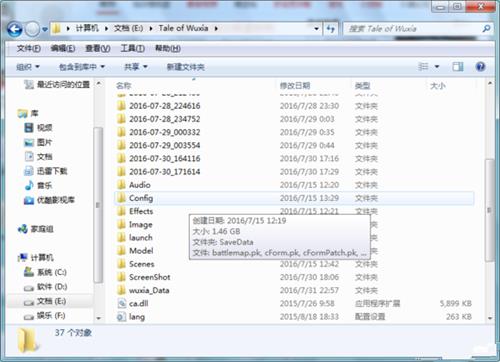Screen dimensions: 500x362
Task: Open the 优酷影视库 library
Action: 49,200
